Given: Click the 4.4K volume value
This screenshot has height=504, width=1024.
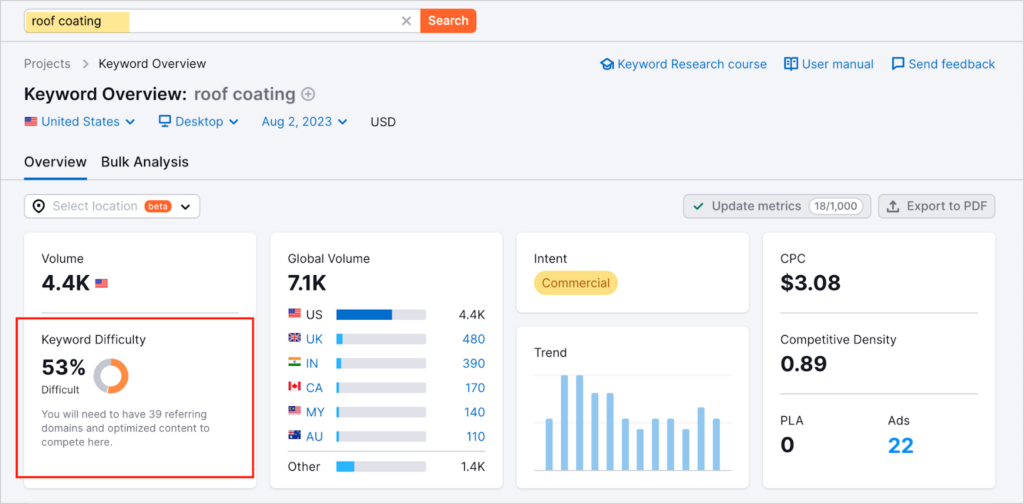Looking at the screenshot, I should (x=66, y=283).
